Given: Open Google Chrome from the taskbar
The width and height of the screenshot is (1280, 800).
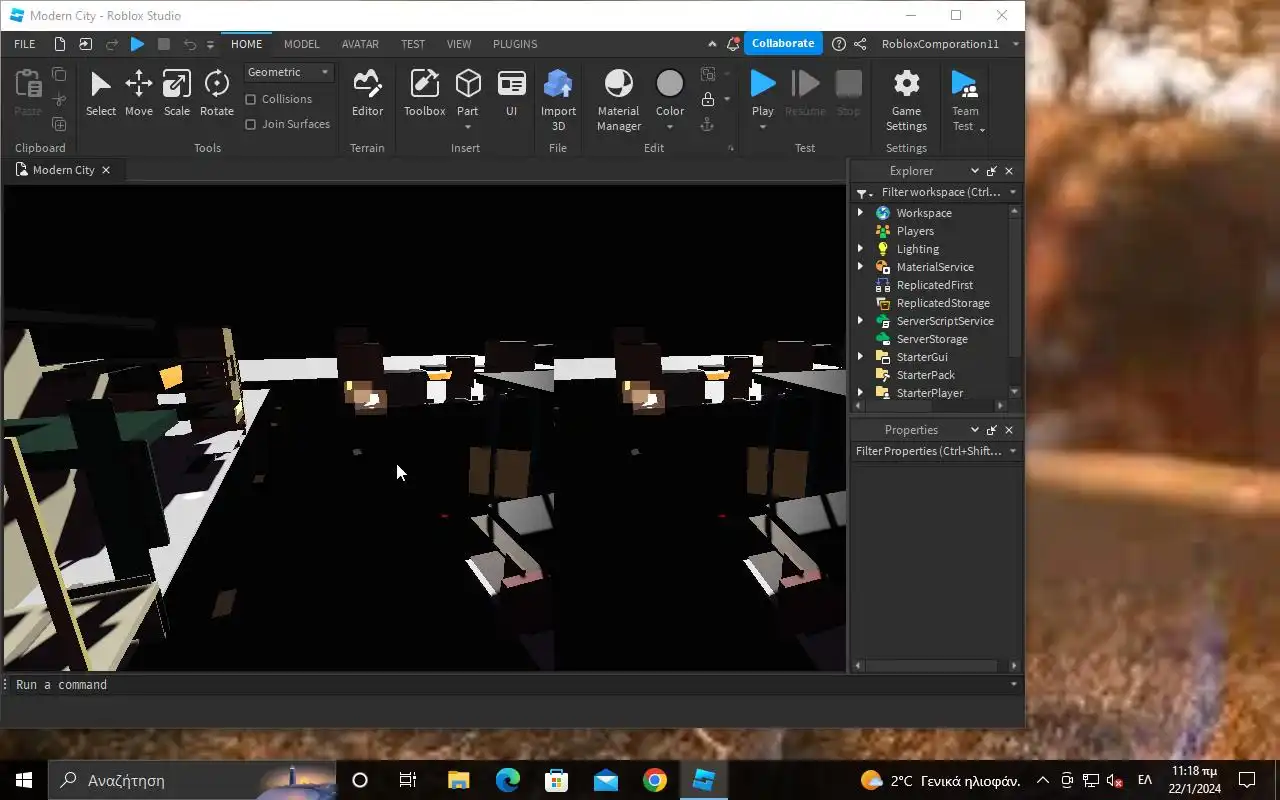Looking at the screenshot, I should click(x=655, y=780).
